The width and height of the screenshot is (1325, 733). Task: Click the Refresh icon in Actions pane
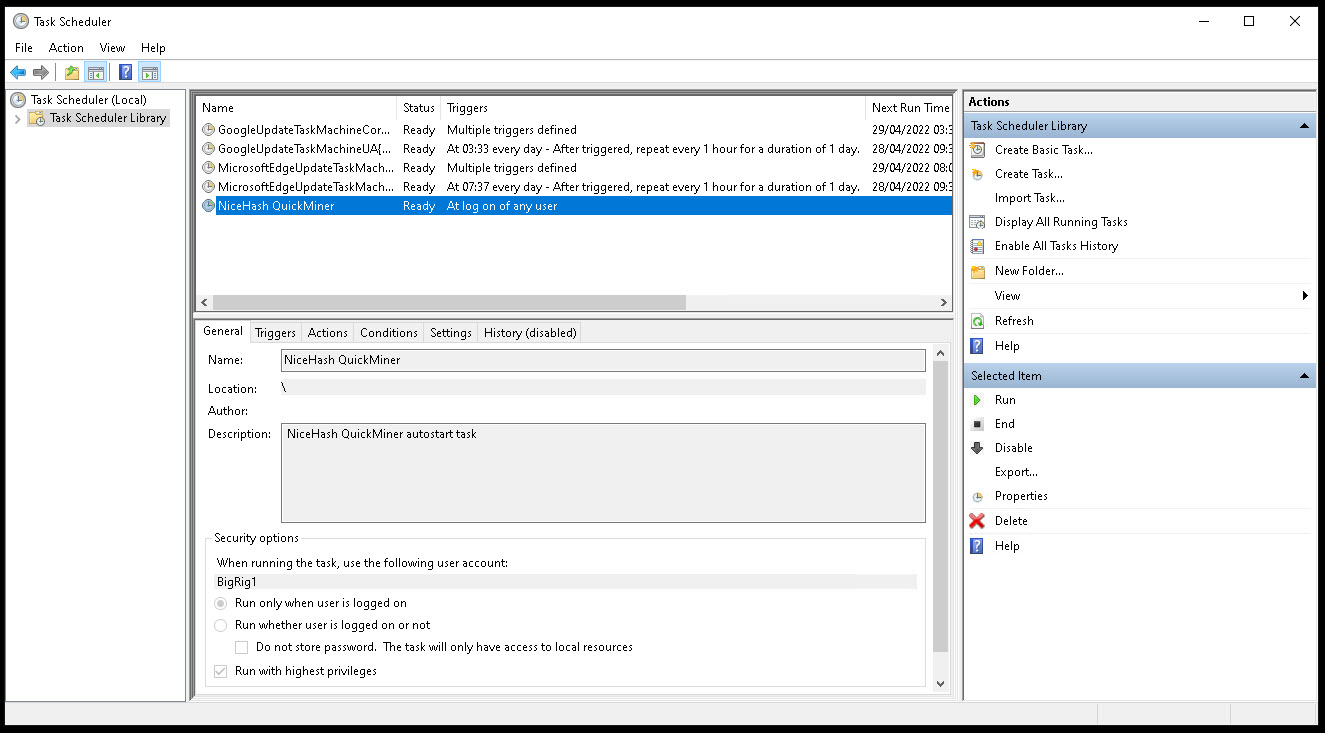pyautogui.click(x=976, y=320)
